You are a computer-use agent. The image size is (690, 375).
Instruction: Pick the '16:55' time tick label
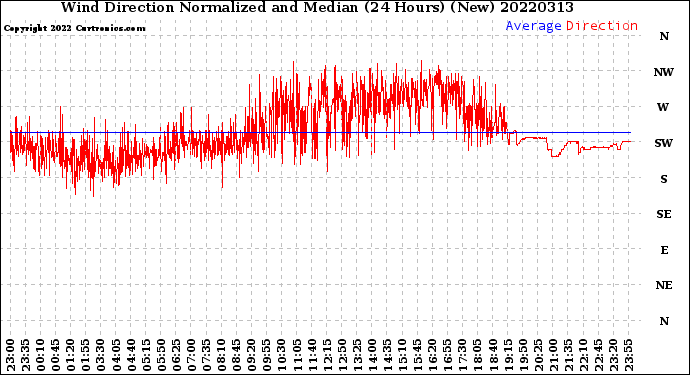[x=447, y=355]
